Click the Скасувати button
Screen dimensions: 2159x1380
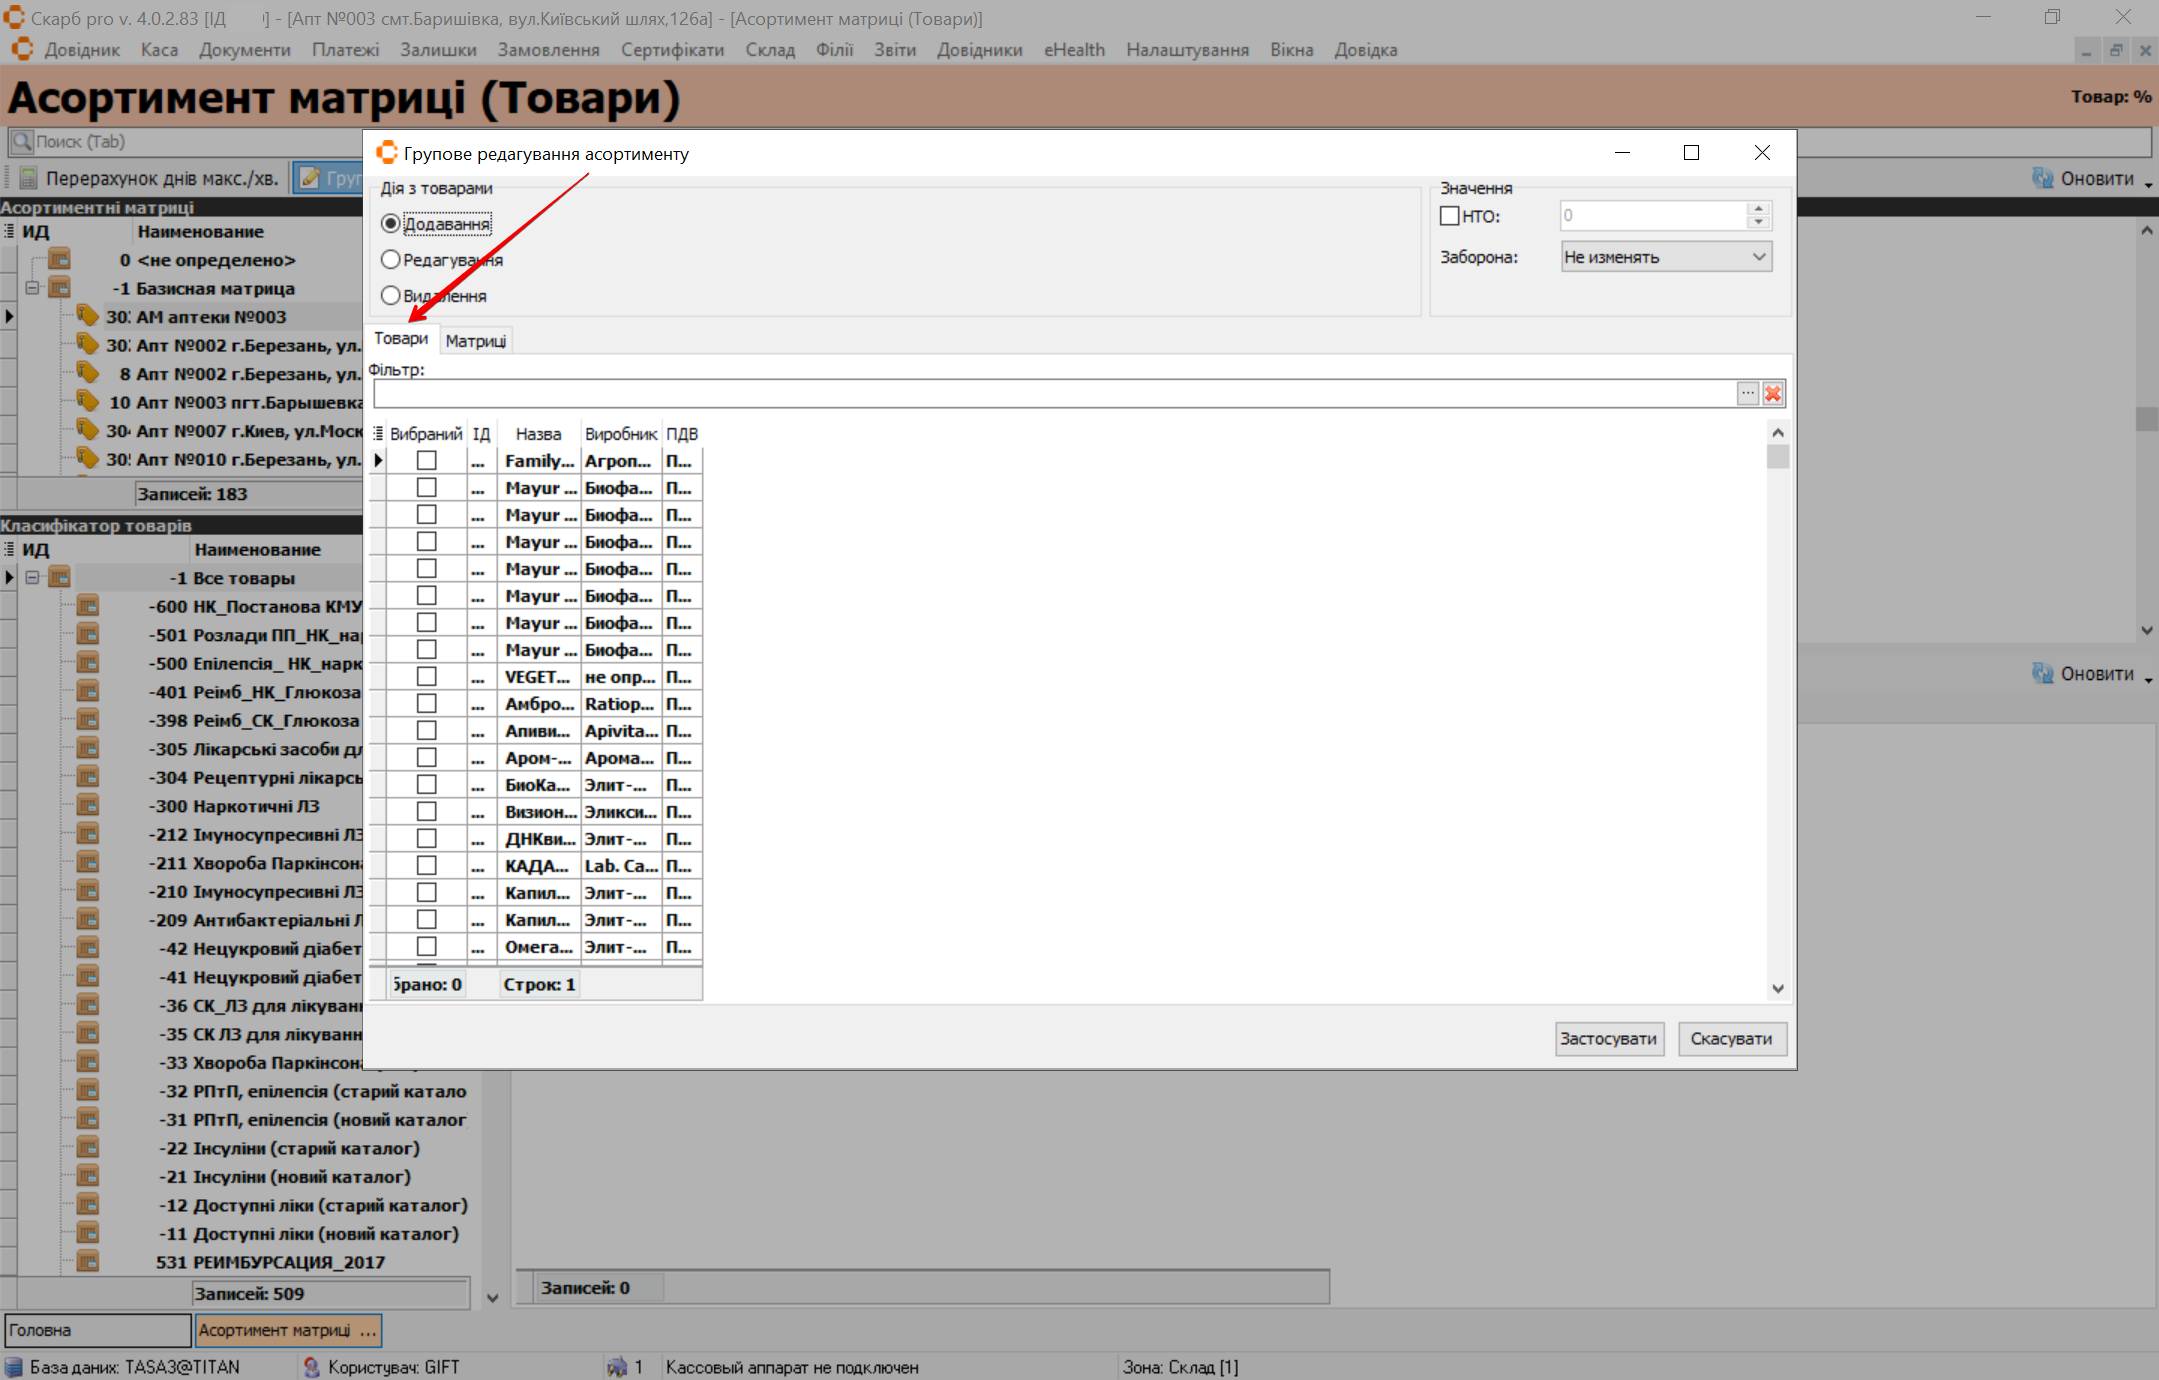tap(1731, 1039)
